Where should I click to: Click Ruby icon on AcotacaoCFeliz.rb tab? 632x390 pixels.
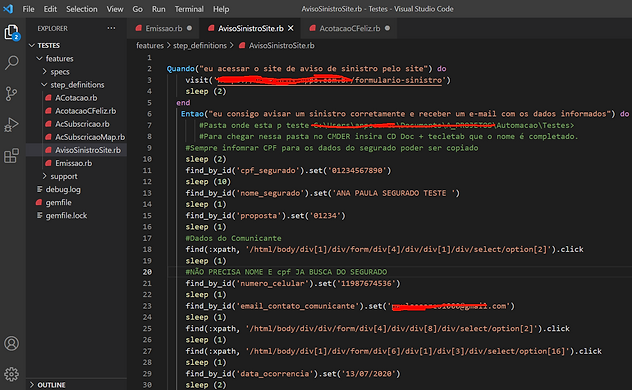312,28
